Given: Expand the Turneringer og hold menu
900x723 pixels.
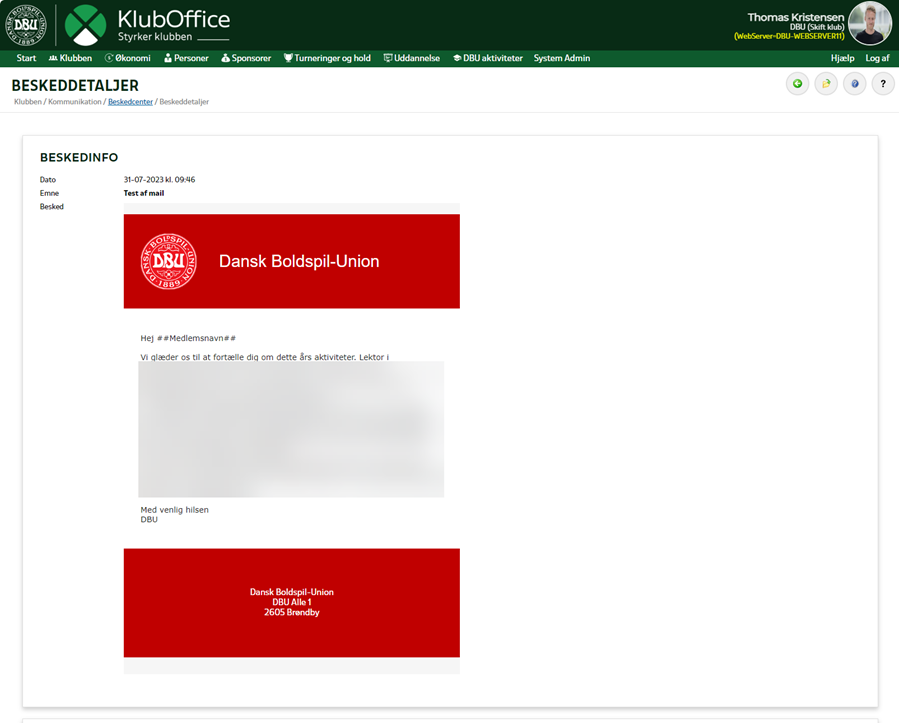Looking at the screenshot, I should [327, 58].
